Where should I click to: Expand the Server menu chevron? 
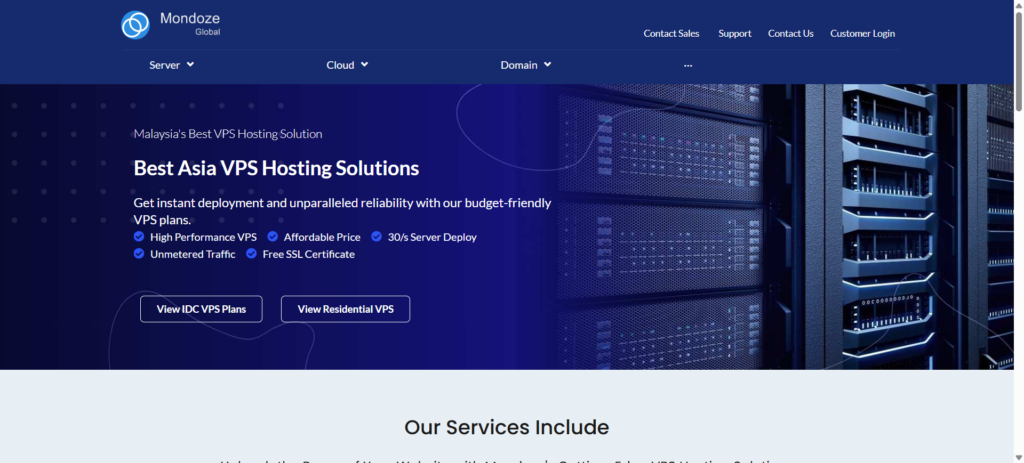190,65
